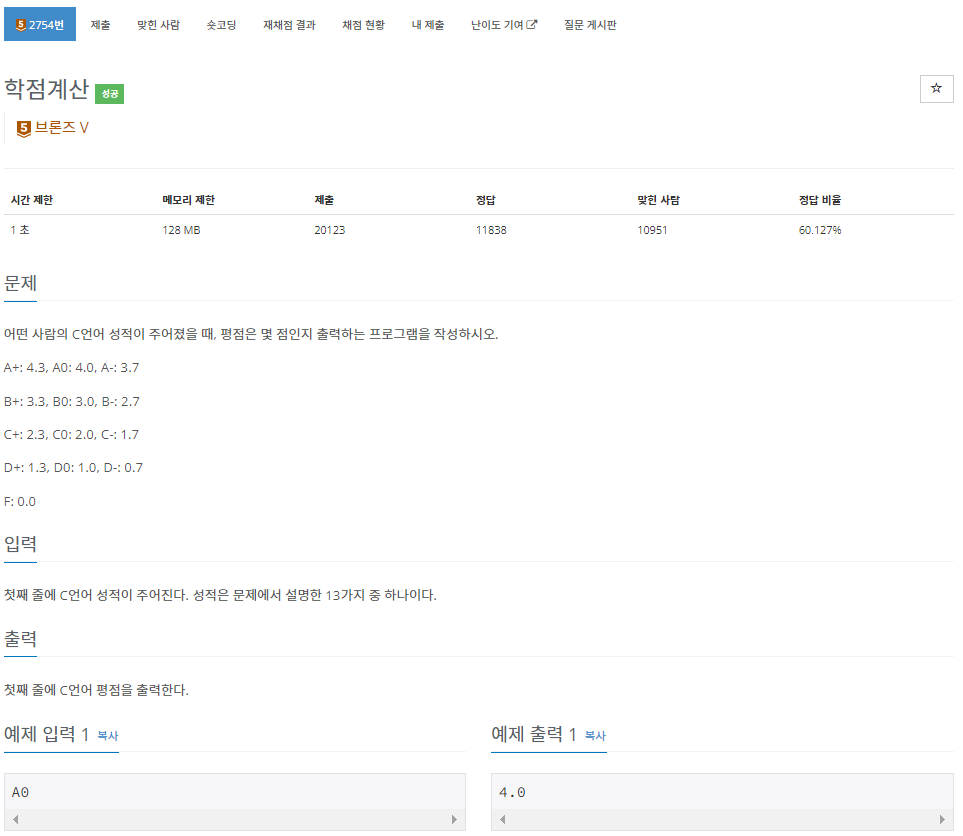This screenshot has height=836, width=963.
Task: Click right scroll arrow of example input box
Action: pyautogui.click(x=454, y=819)
